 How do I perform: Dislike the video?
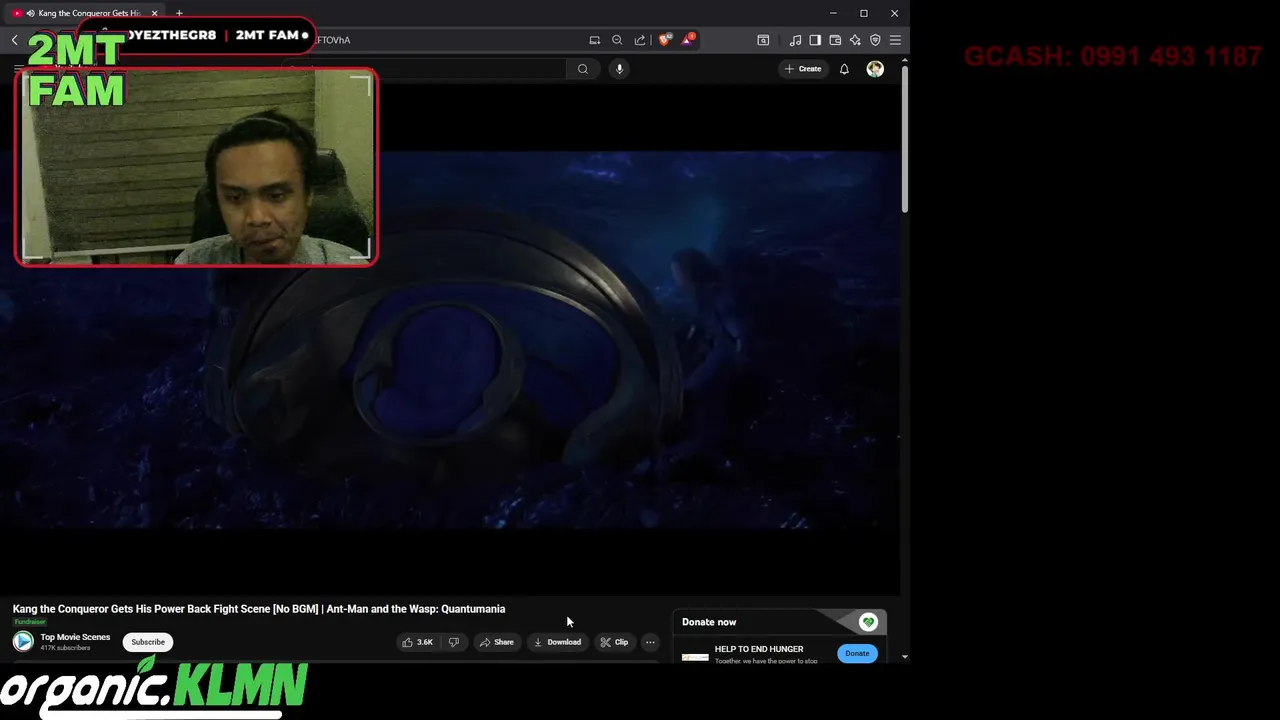[454, 642]
